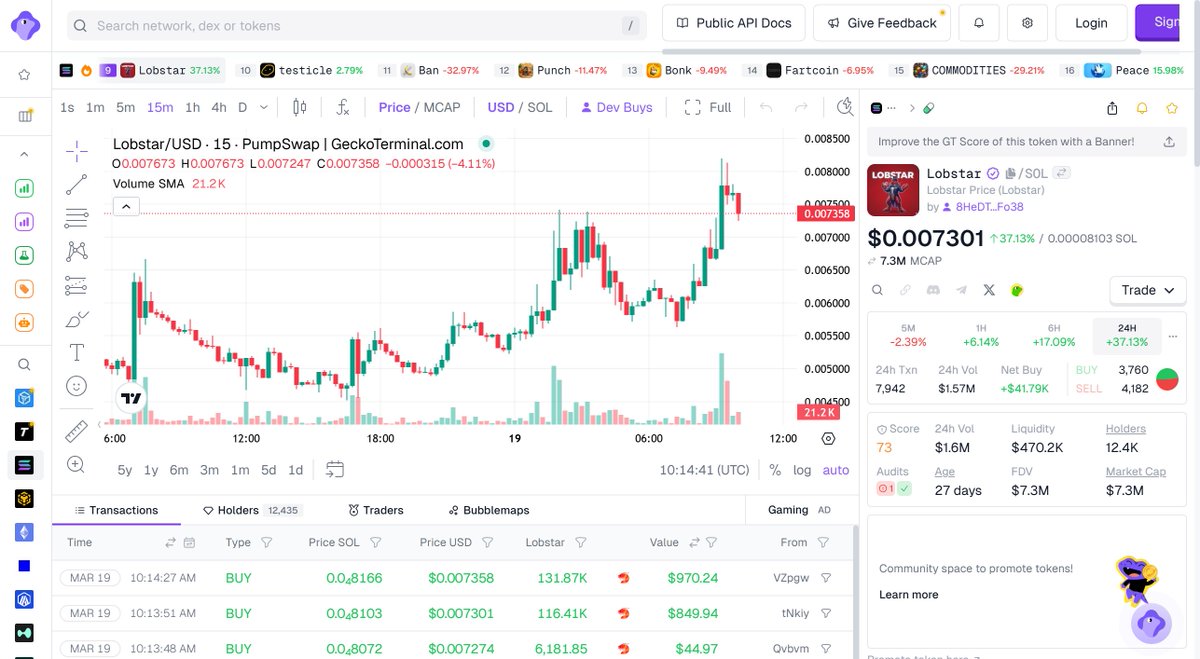Toggle log scale on chart
The height and width of the screenshot is (659, 1200).
[802, 470]
